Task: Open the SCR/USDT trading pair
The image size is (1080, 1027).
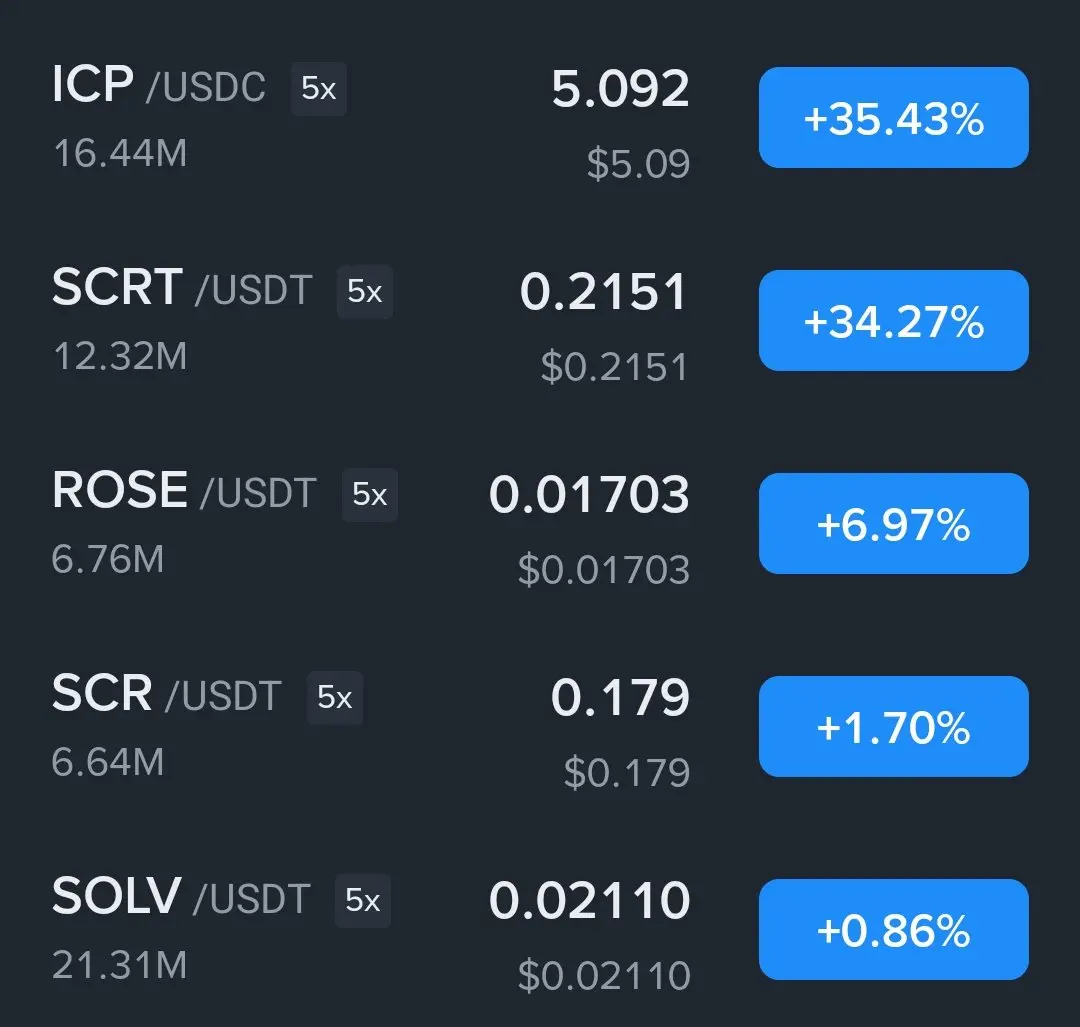Action: 167,694
